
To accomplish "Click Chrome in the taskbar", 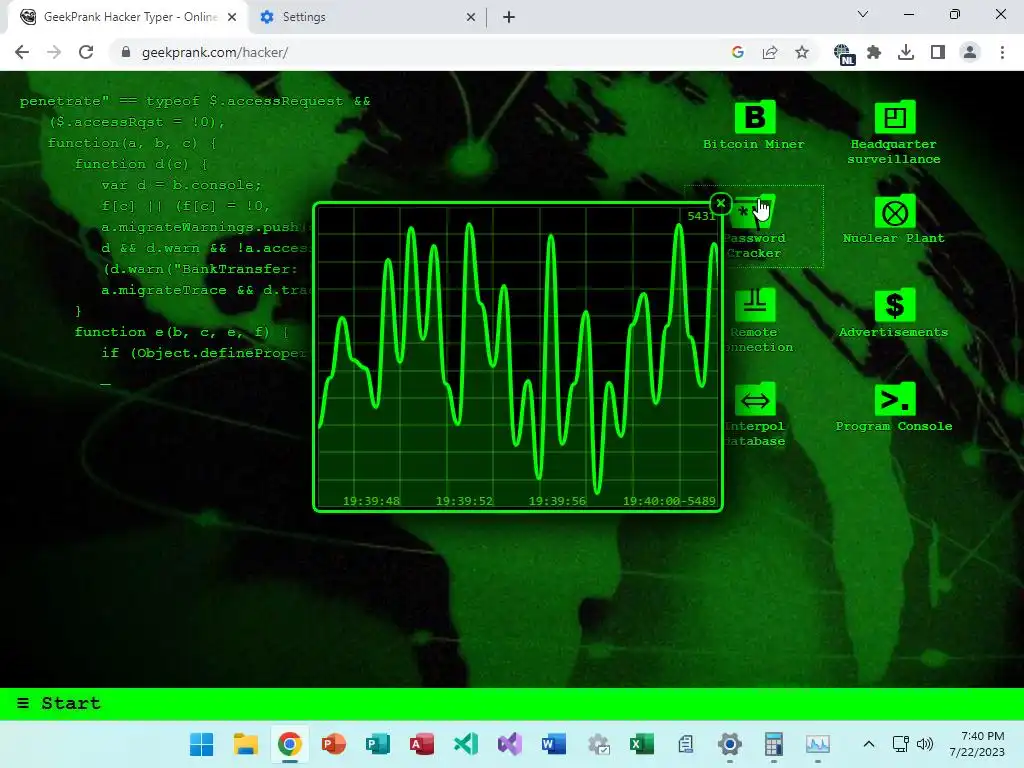I will [x=289, y=744].
